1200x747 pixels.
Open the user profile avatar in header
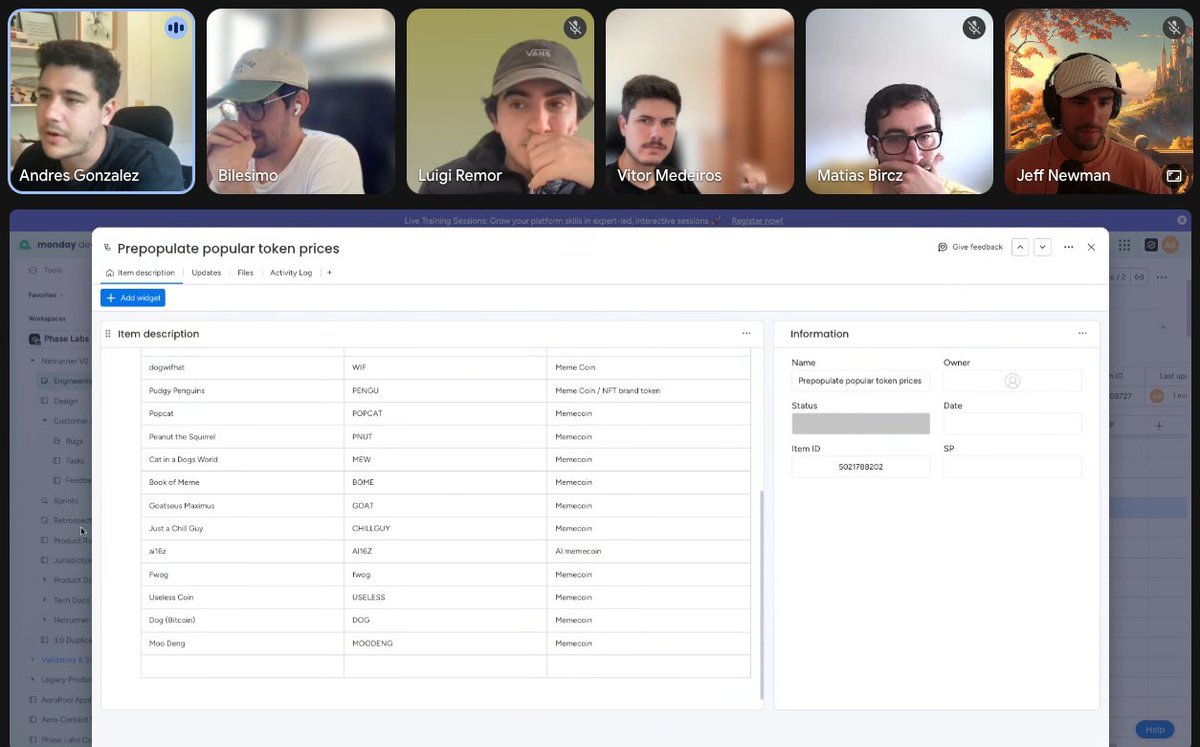[x=1170, y=244]
